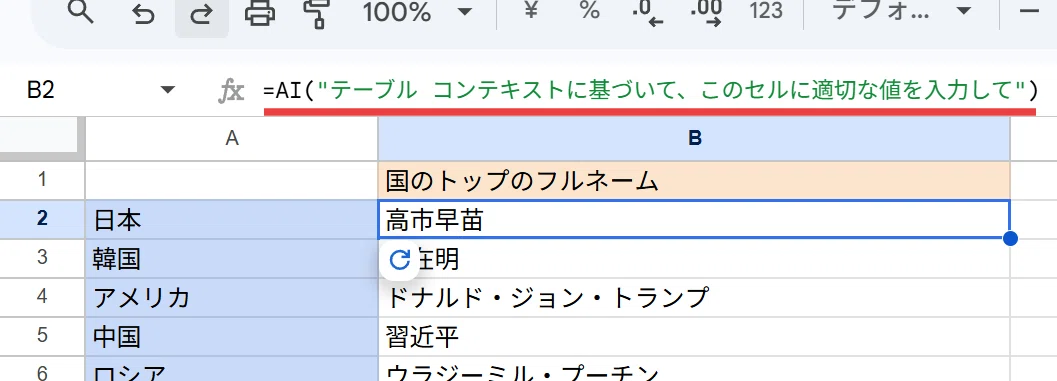Print the spreadsheet
The image size is (1057, 381).
coord(260,12)
